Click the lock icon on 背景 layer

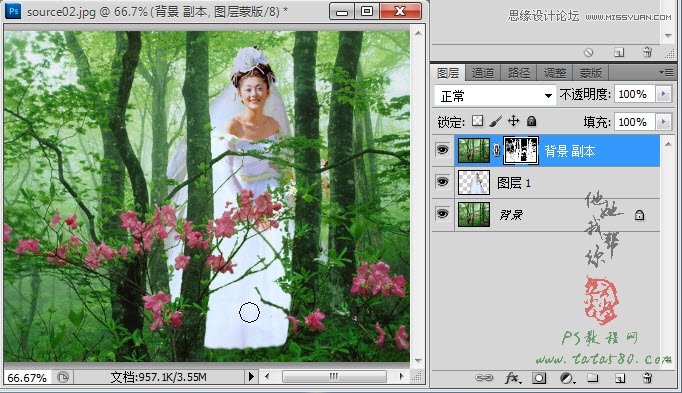(639, 215)
